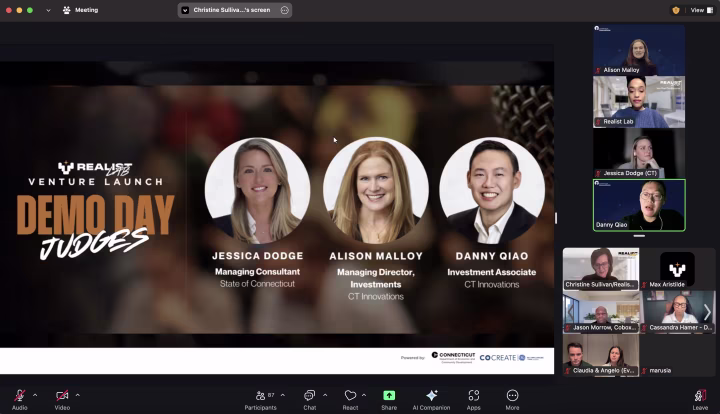Select Claudia & Angelo video tile

point(601,355)
